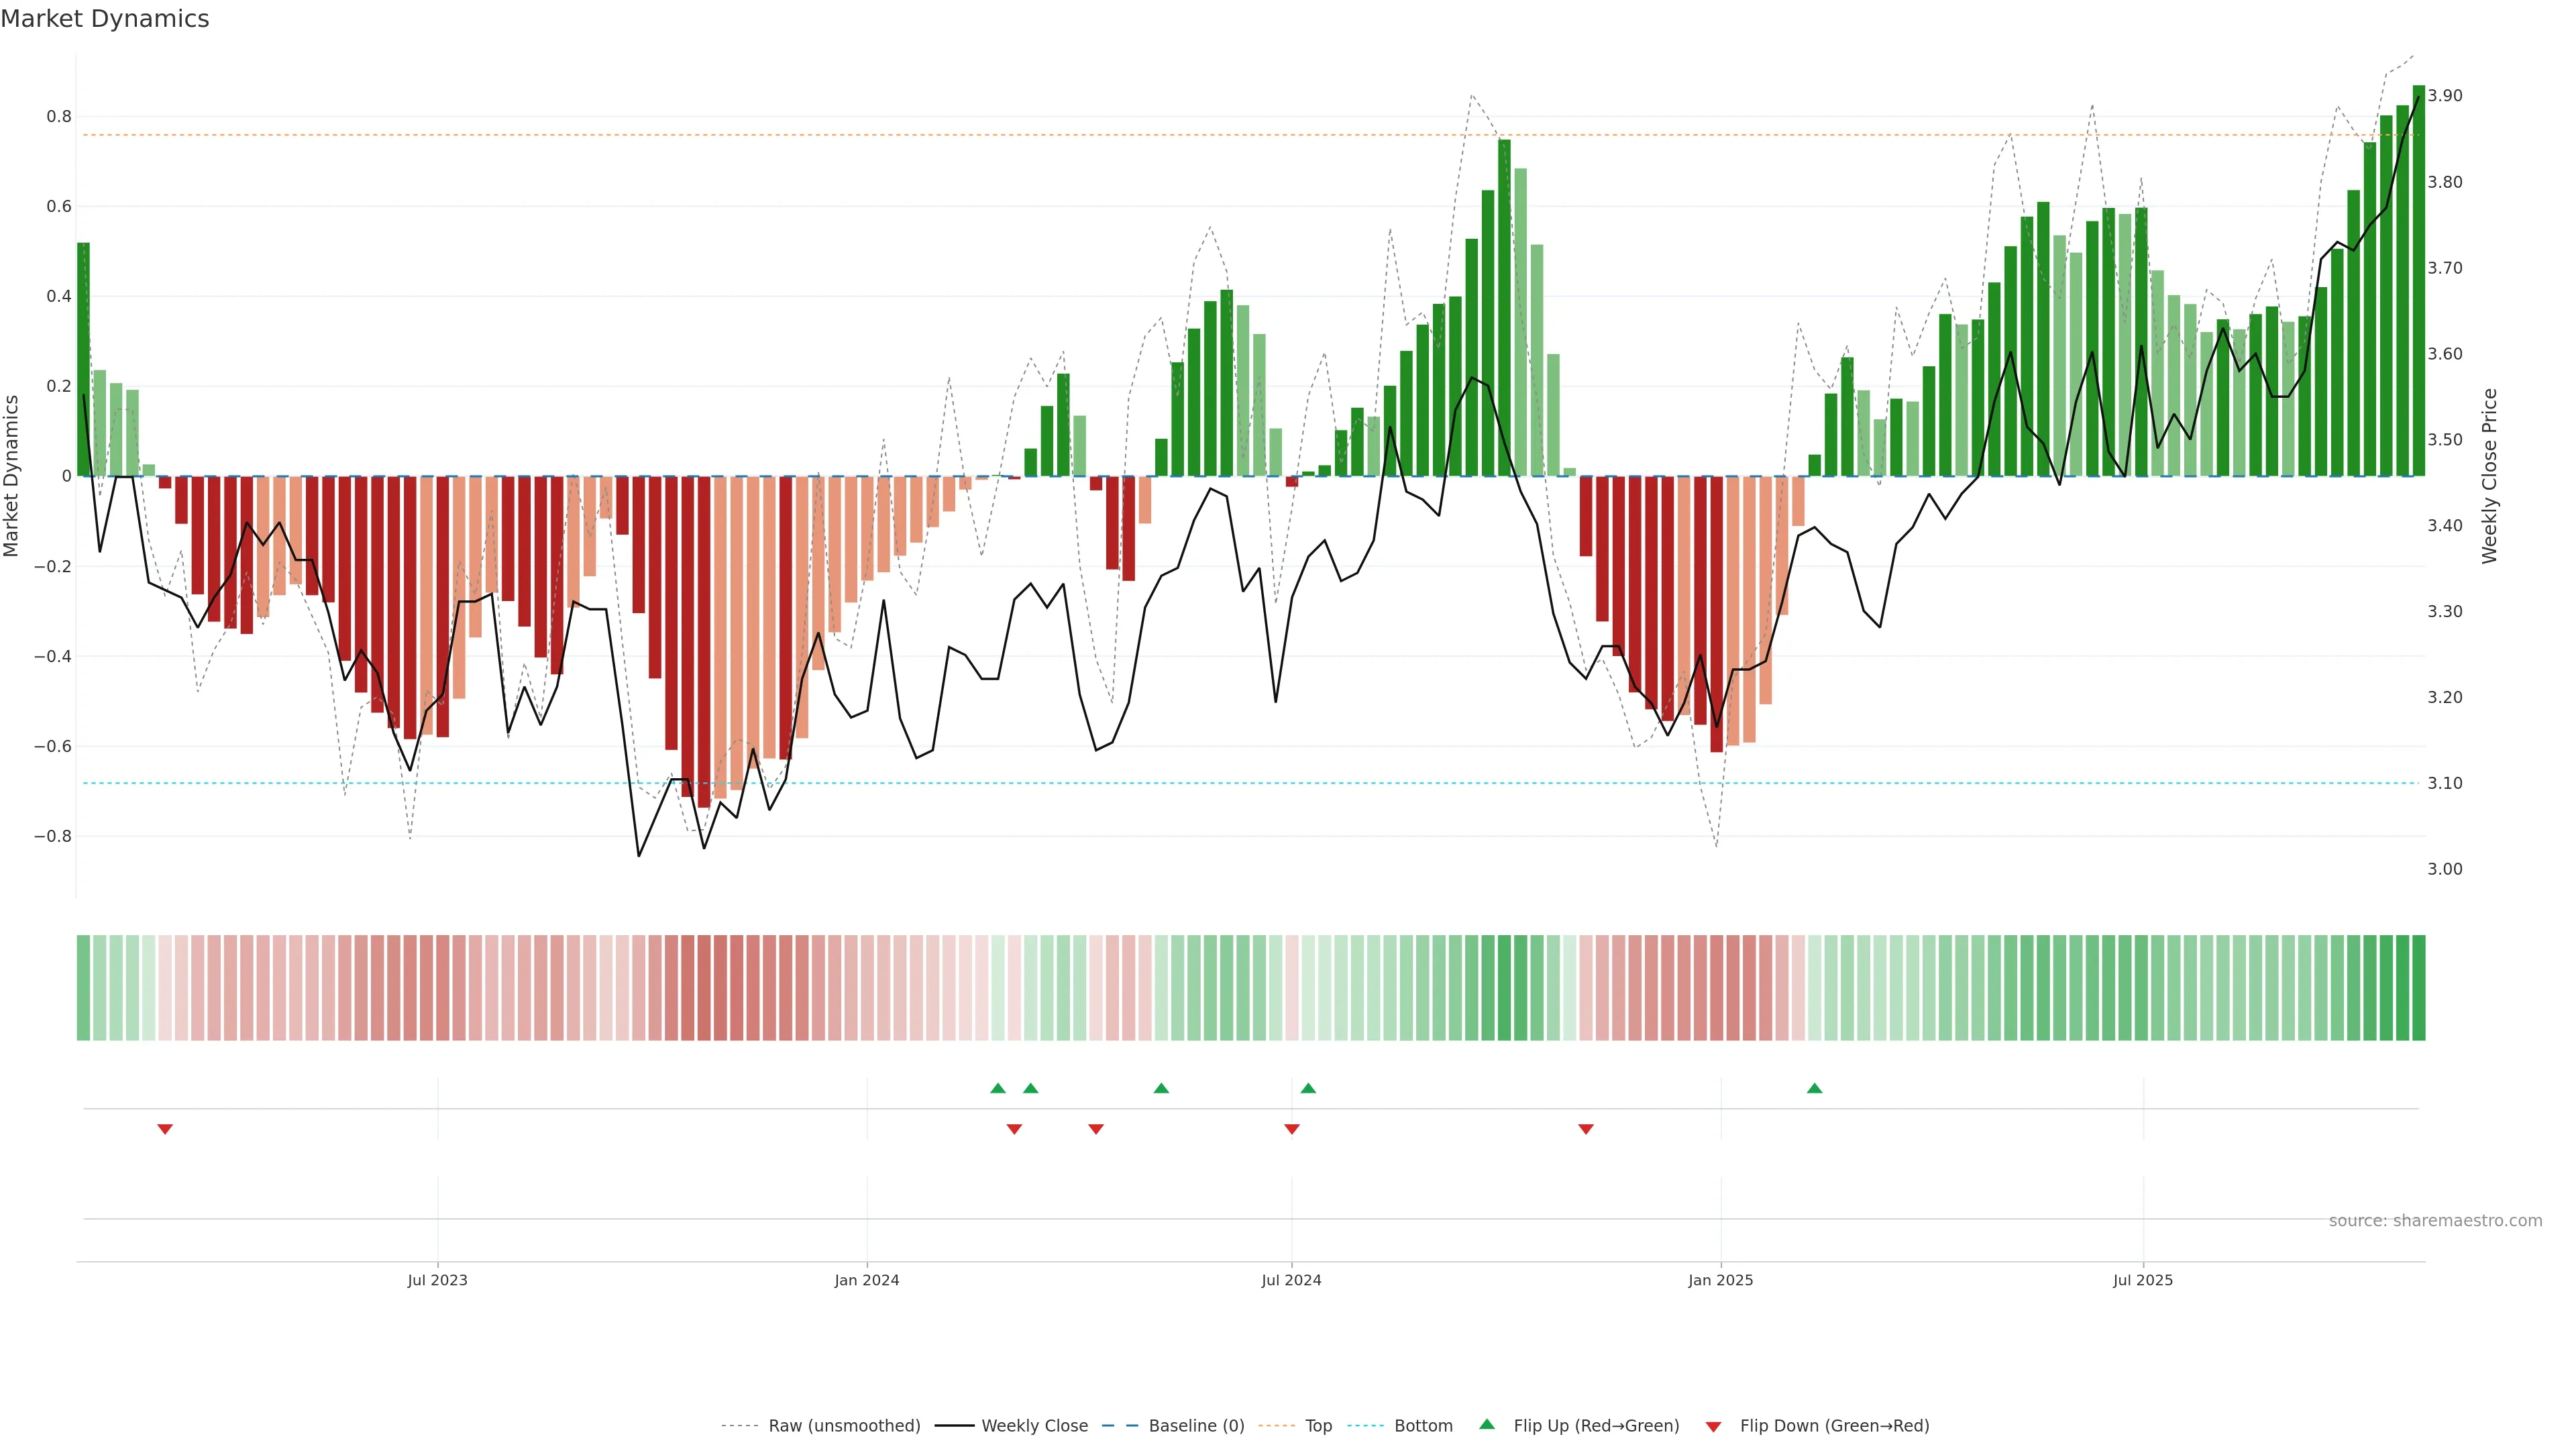This screenshot has width=2576, height=1449.
Task: Click the Market Dynamics chart title
Action: [x=105, y=19]
